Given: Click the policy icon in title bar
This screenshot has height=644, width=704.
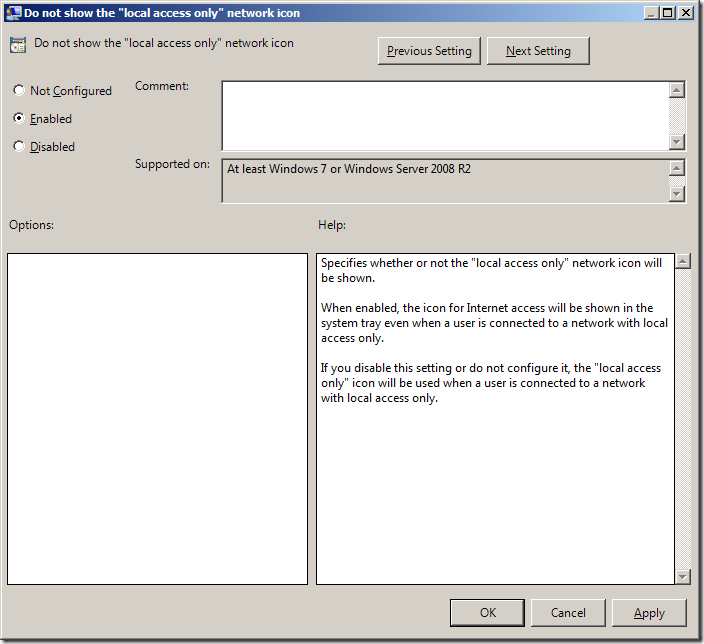Looking at the screenshot, I should (10, 13).
